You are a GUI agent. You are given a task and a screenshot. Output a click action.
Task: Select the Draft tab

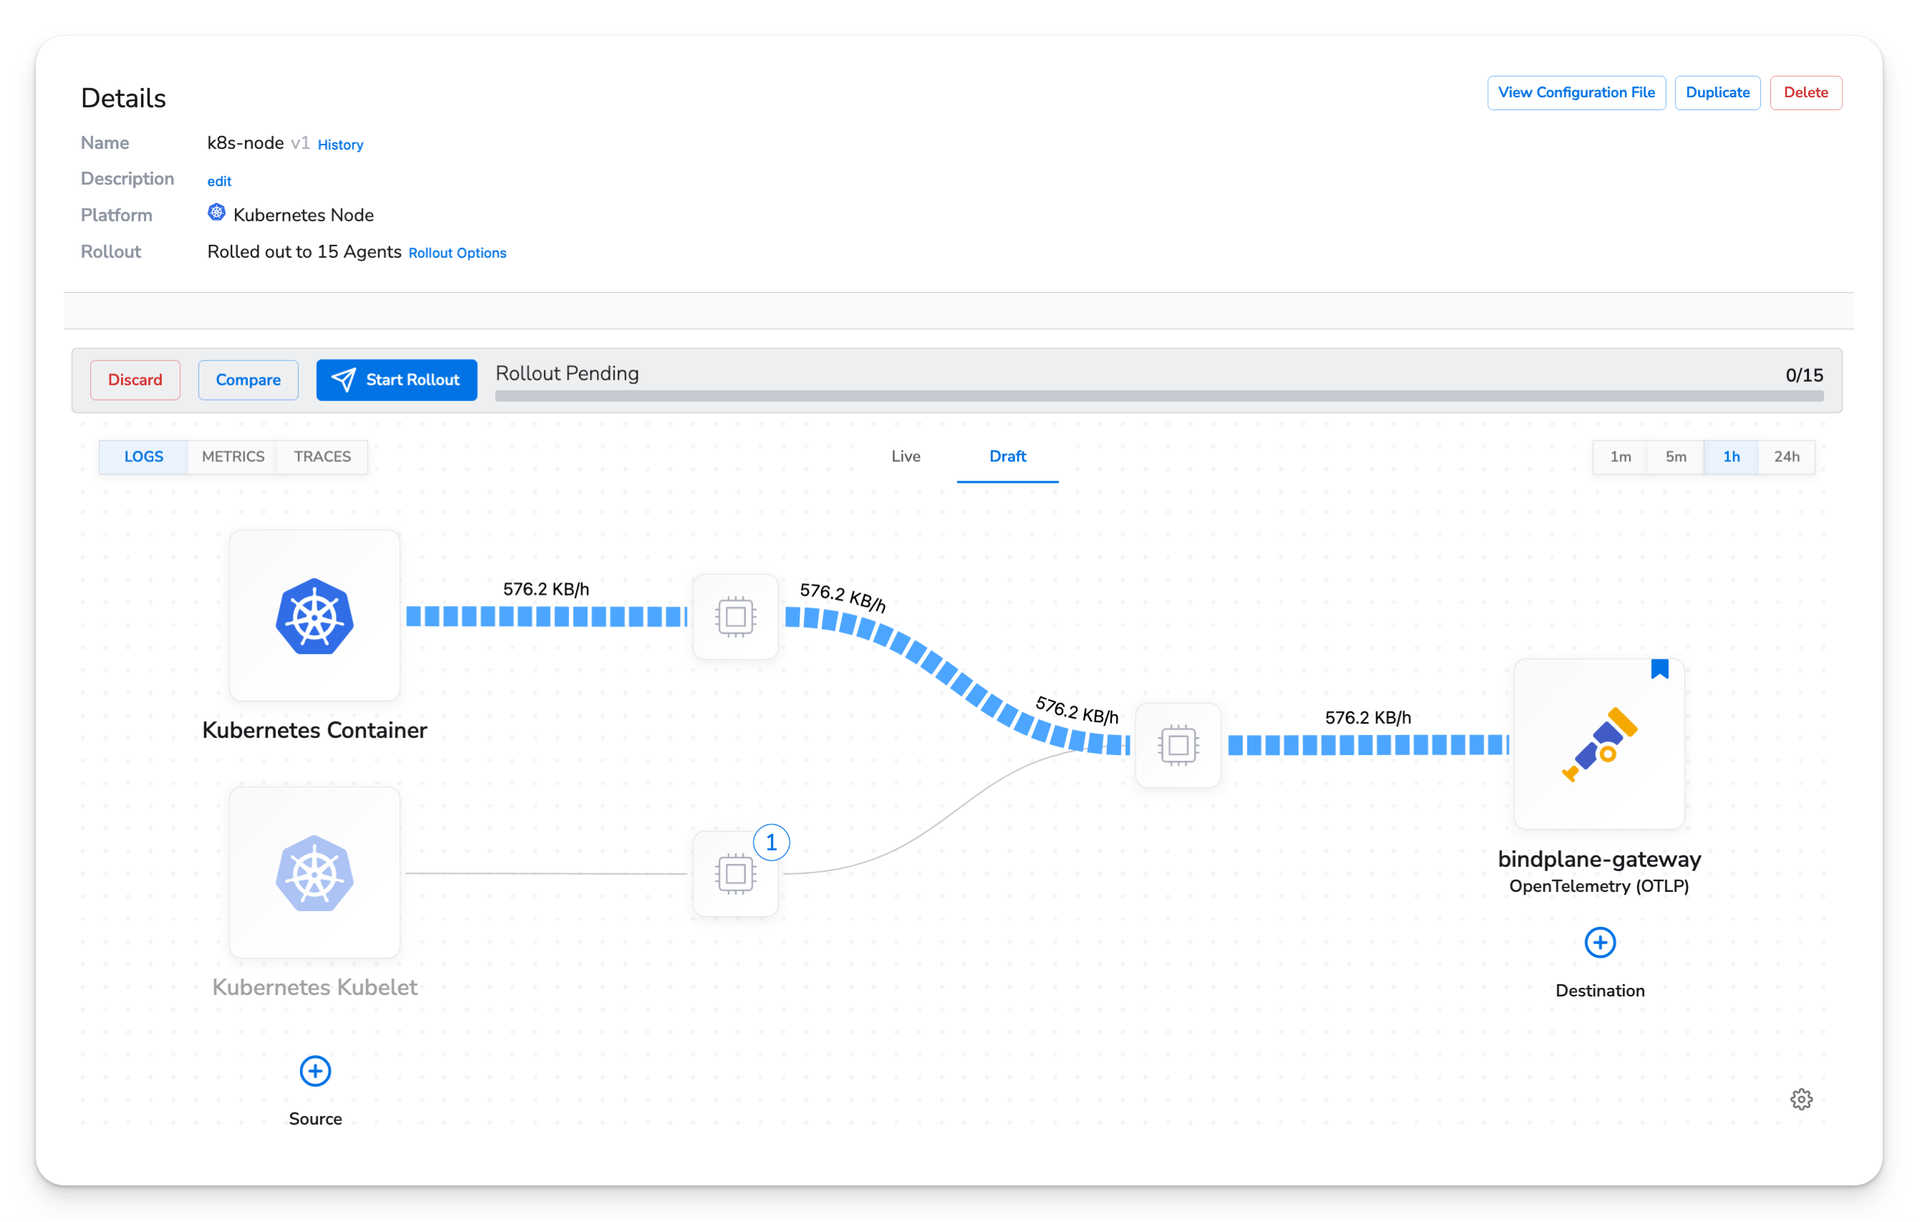[x=1007, y=457]
